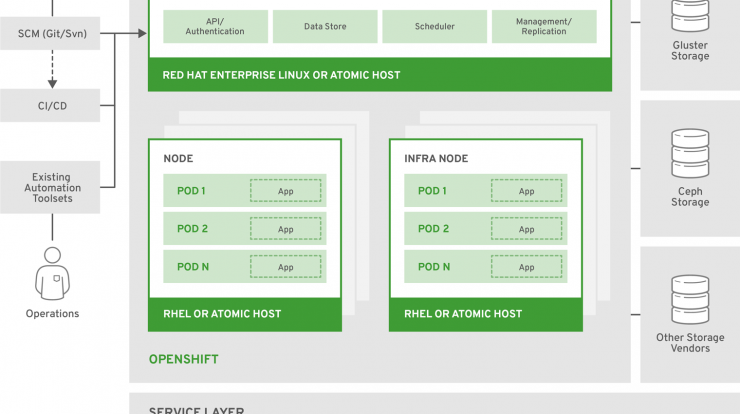Screen dimensions: 740x414
Task: Click arrowhead pointing into the master host box
Action: point(142,33)
